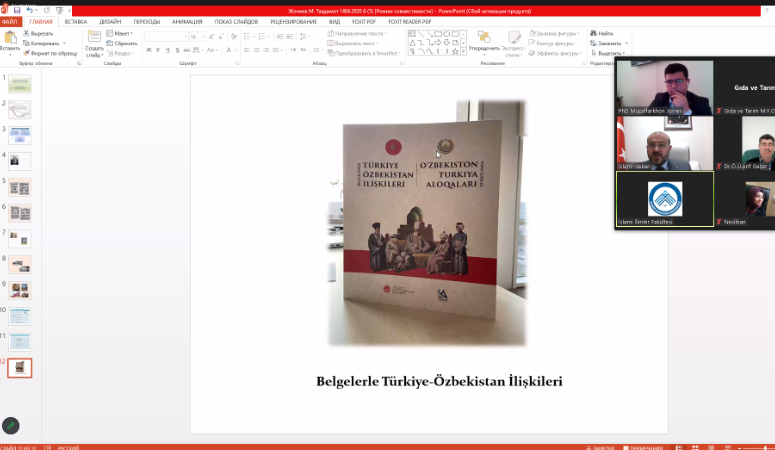The width and height of the screenshot is (775, 450).
Task: Click the decrease font size icon
Action: (x=221, y=37)
